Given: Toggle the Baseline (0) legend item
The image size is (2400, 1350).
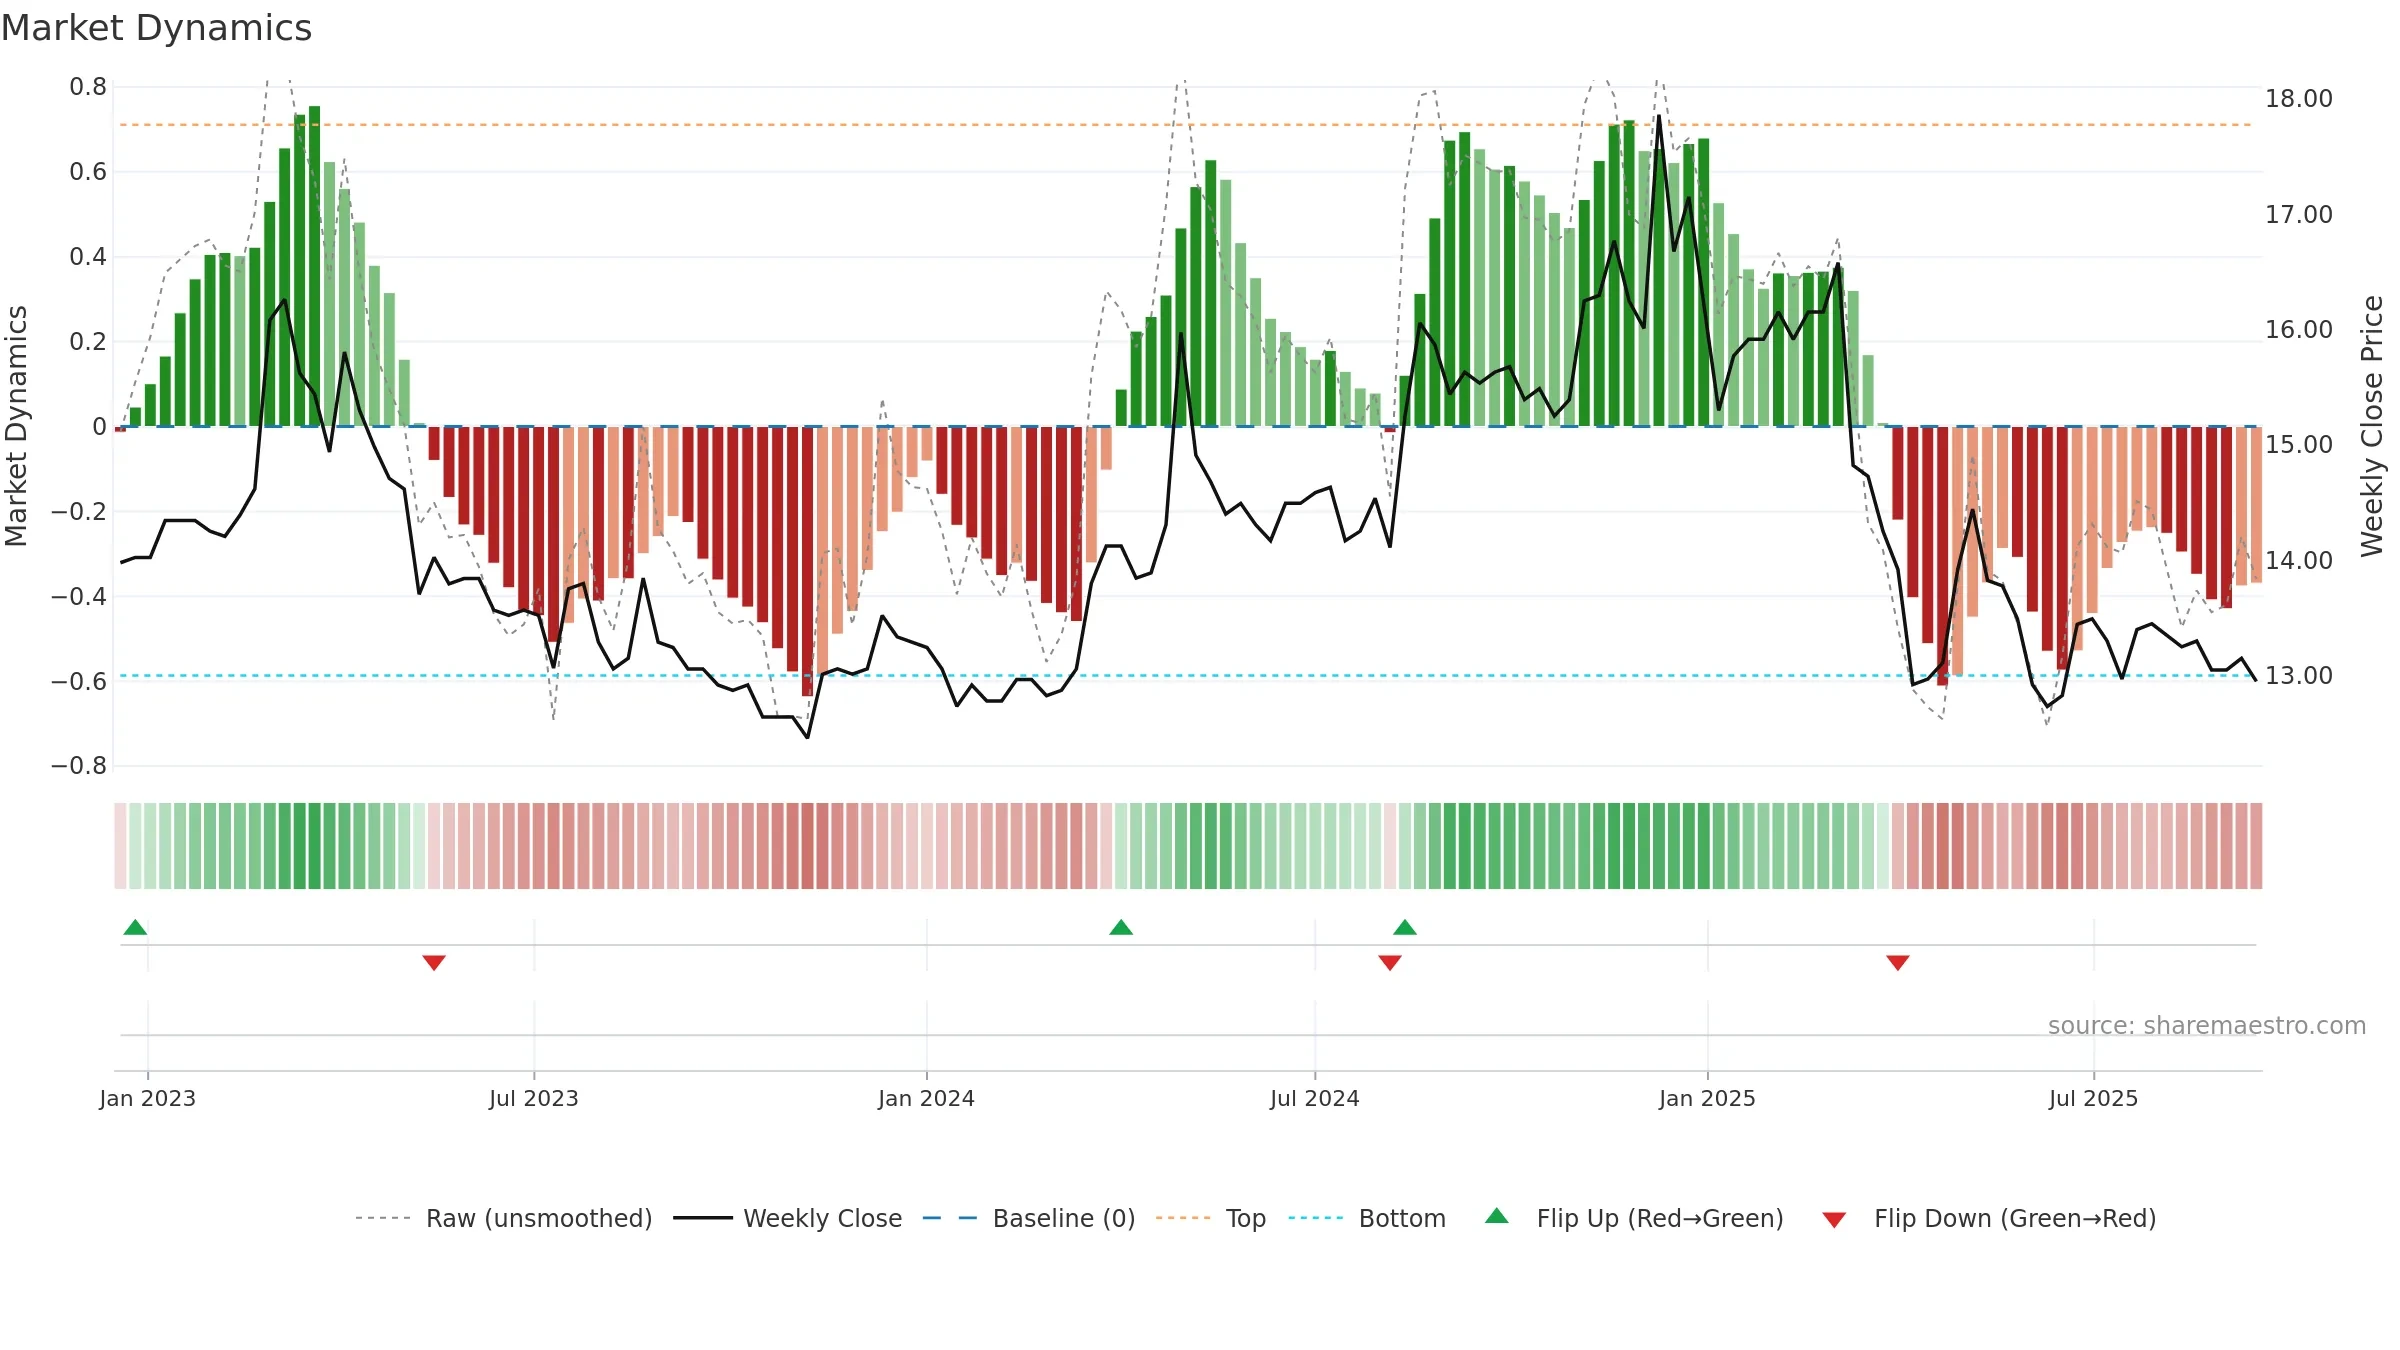Looking at the screenshot, I should (x=1029, y=1218).
